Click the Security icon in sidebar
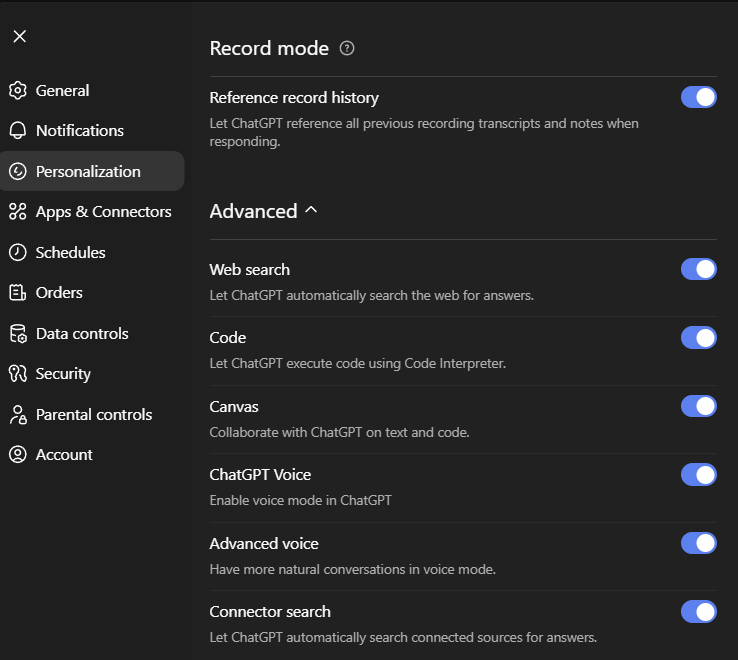 (17, 374)
